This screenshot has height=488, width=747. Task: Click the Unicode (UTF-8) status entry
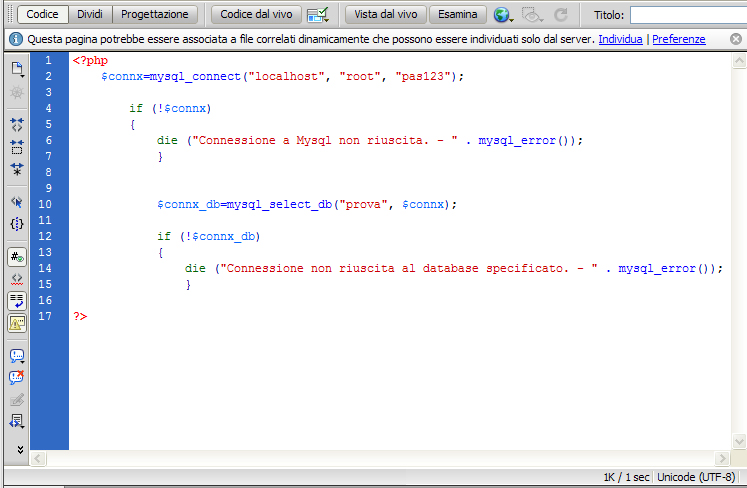tap(696, 477)
